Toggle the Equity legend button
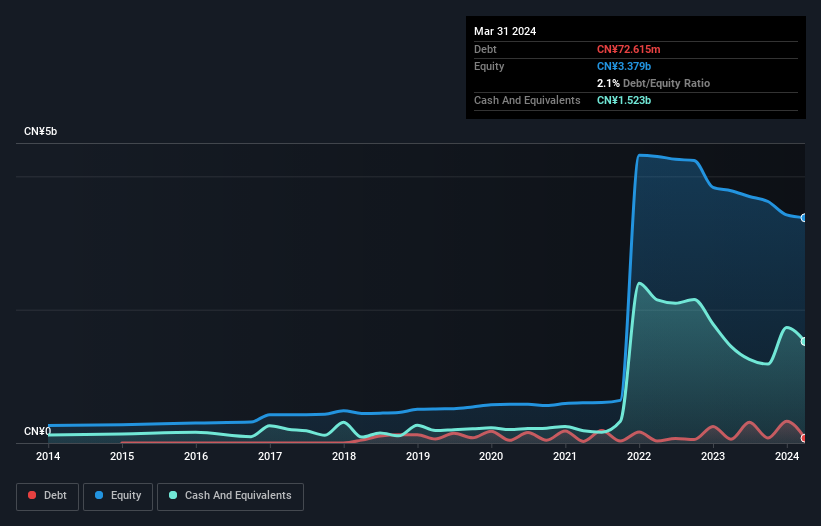 tap(118, 496)
